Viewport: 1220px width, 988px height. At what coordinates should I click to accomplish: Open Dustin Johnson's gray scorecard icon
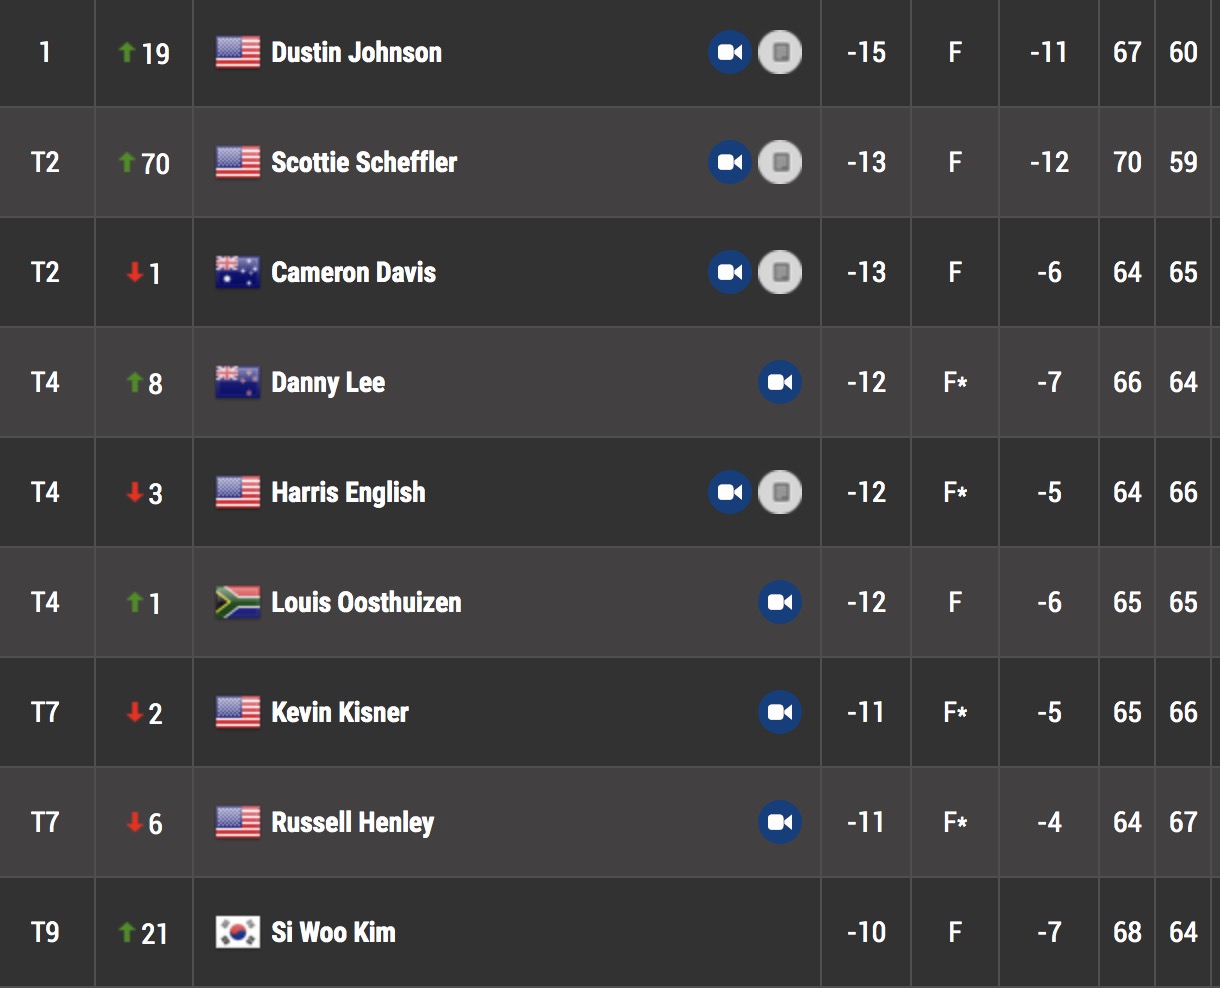point(780,52)
